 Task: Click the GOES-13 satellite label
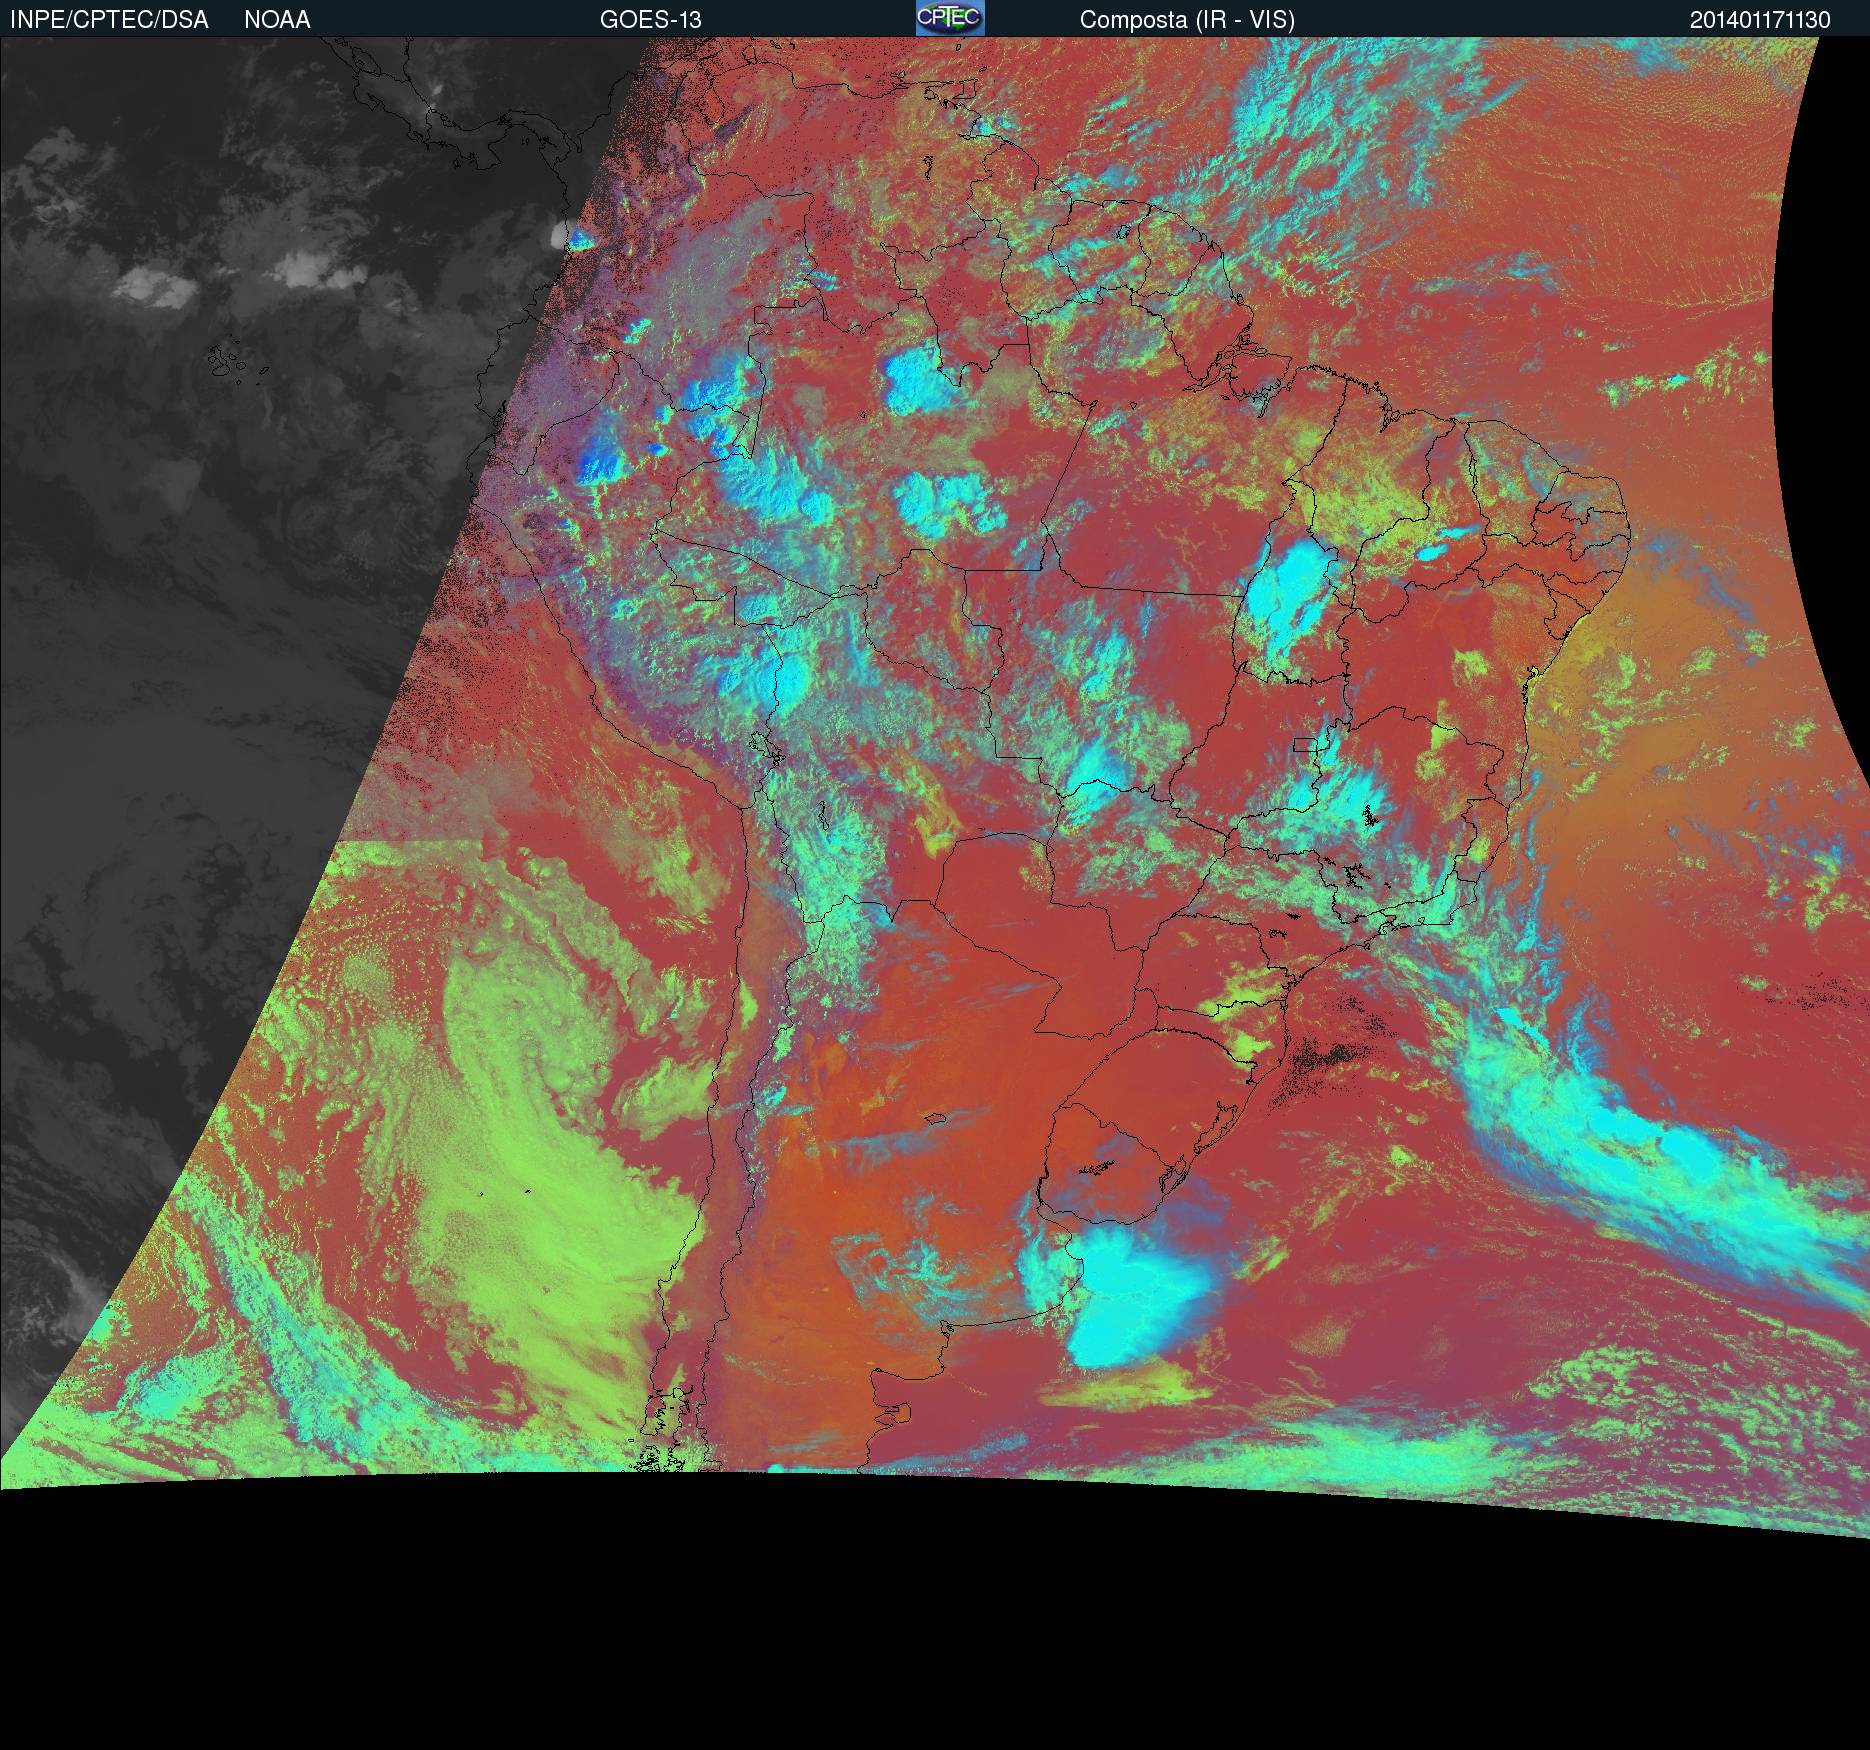[650, 20]
